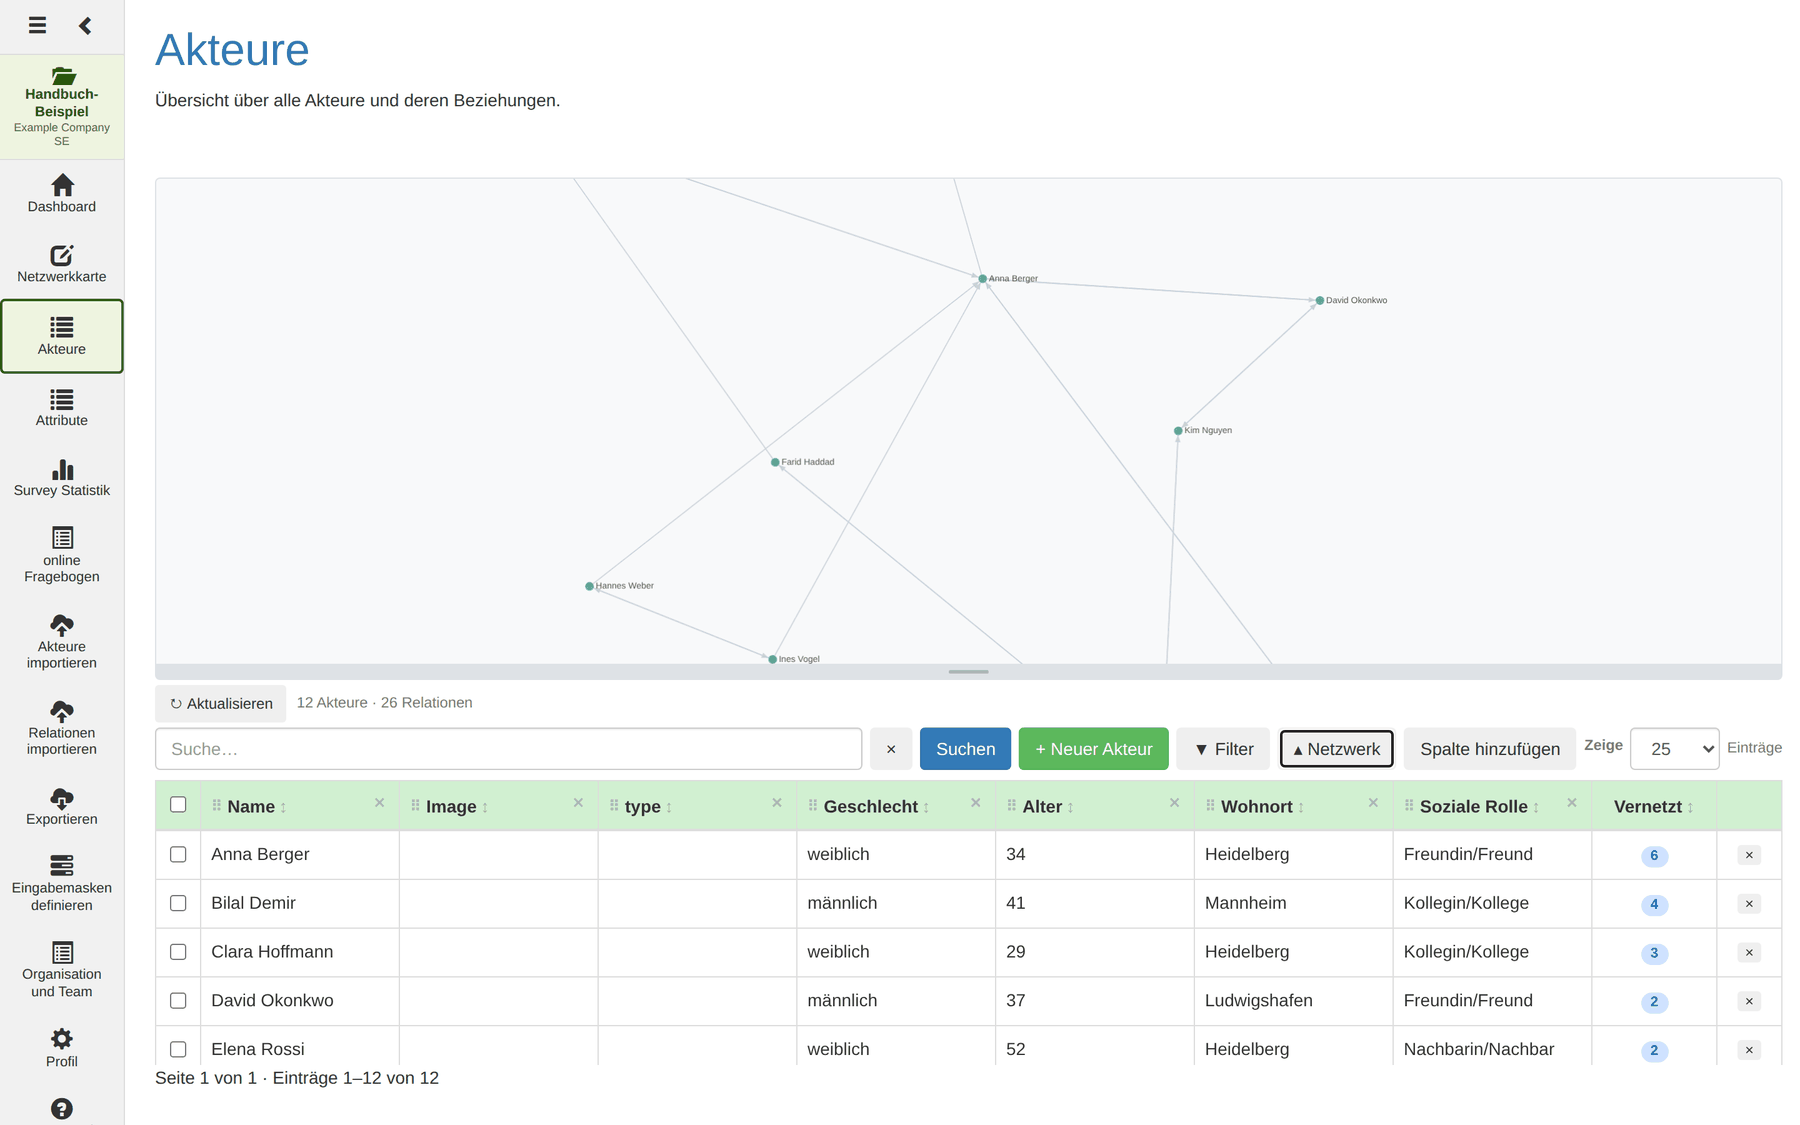
Task: Click the blue Suchen button
Action: click(x=965, y=749)
